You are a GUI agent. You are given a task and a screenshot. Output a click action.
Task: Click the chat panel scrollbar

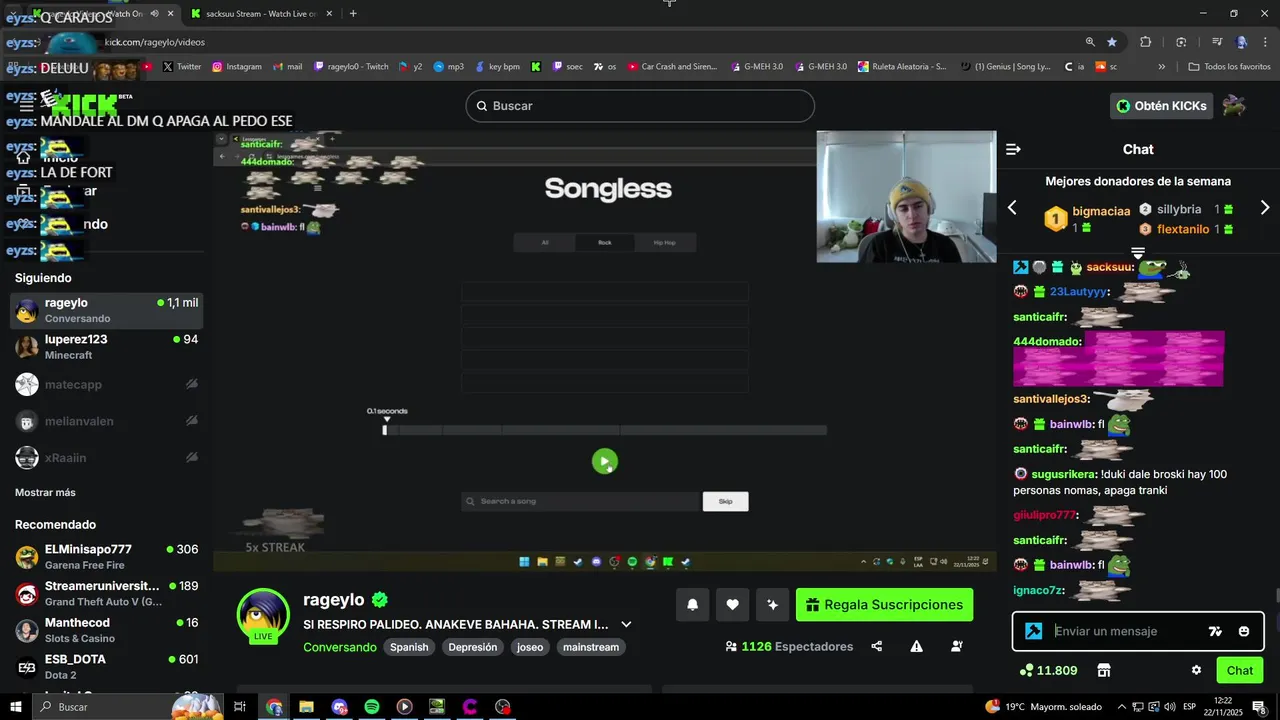[x=1276, y=597]
